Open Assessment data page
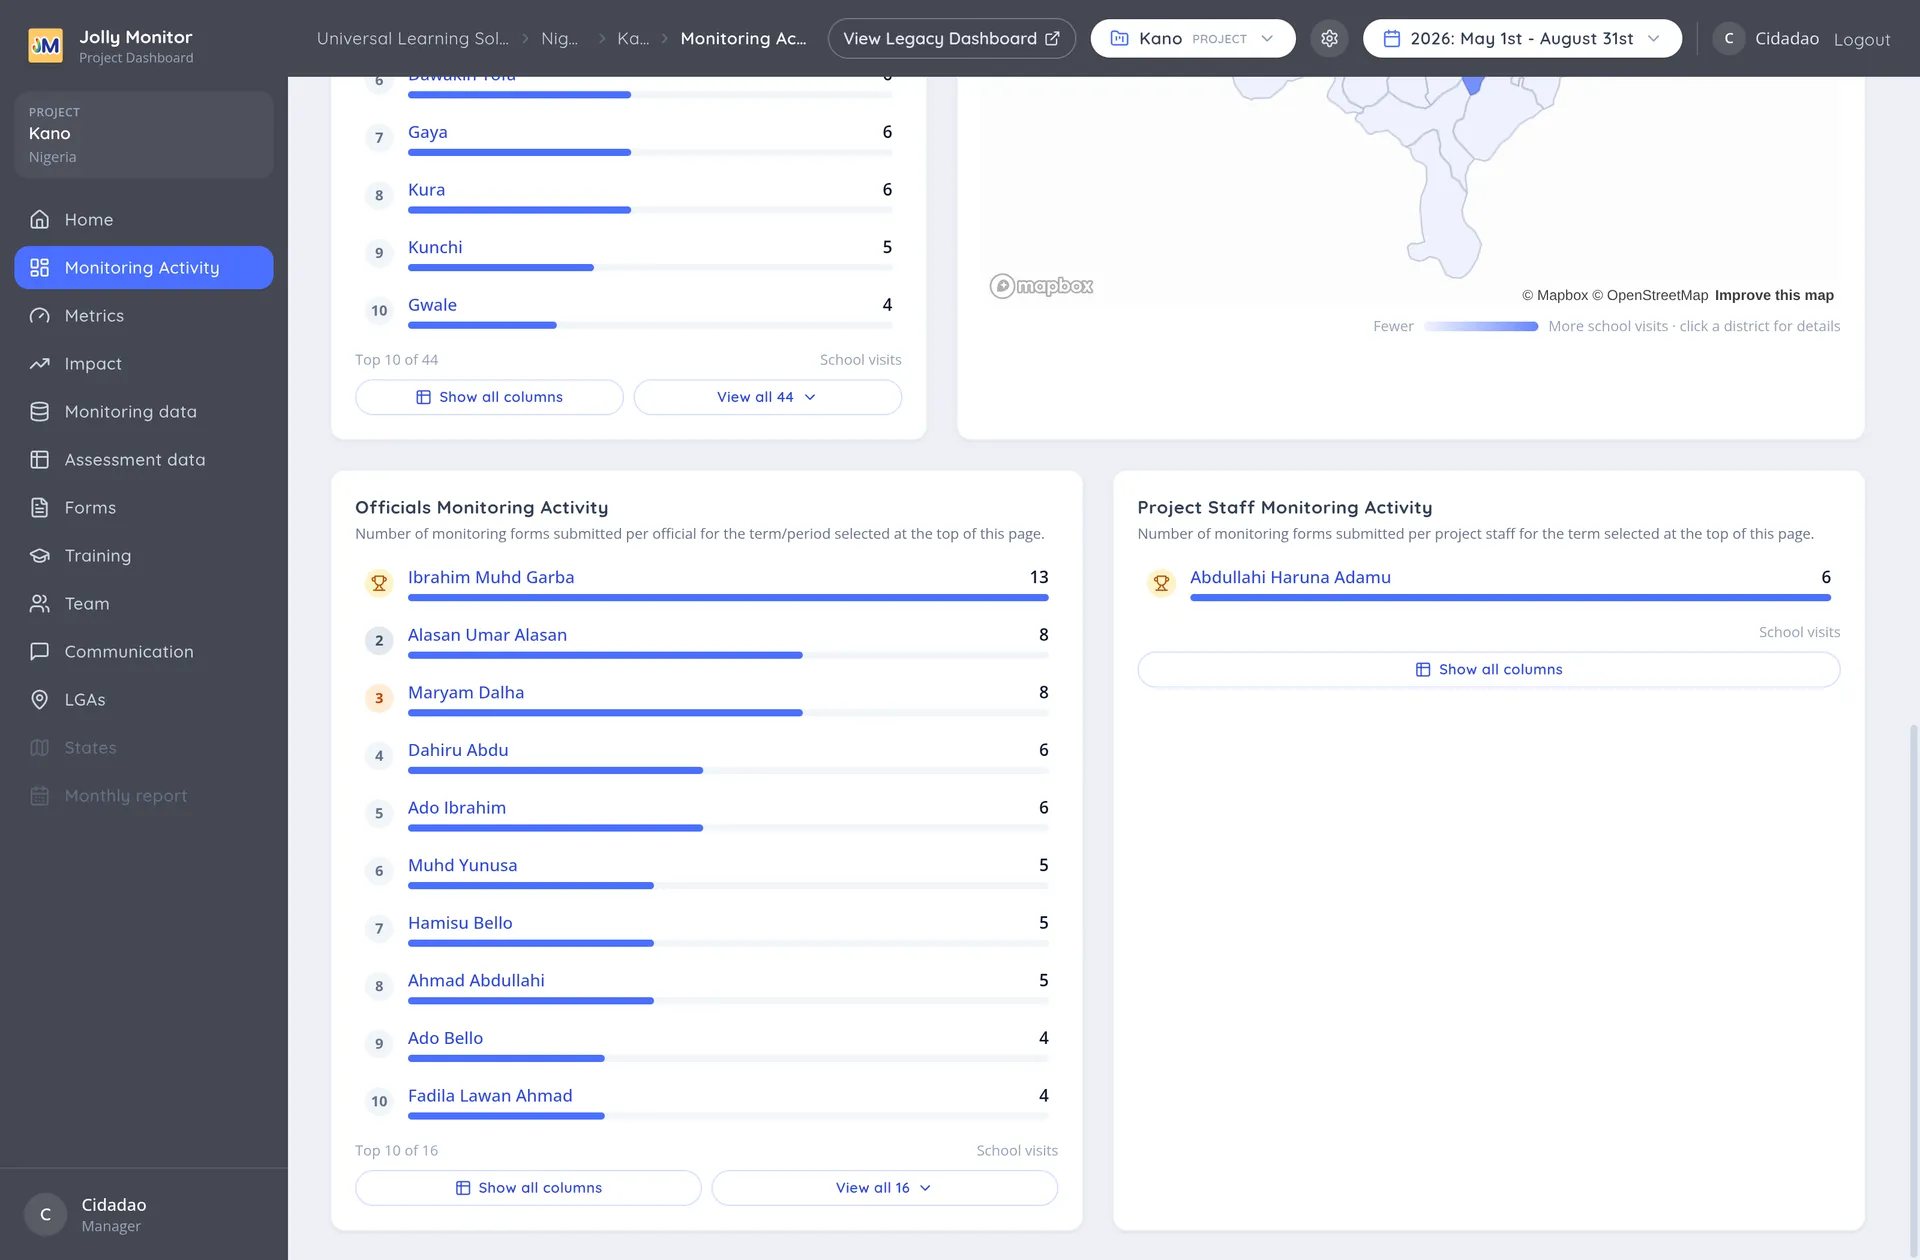 click(x=144, y=459)
